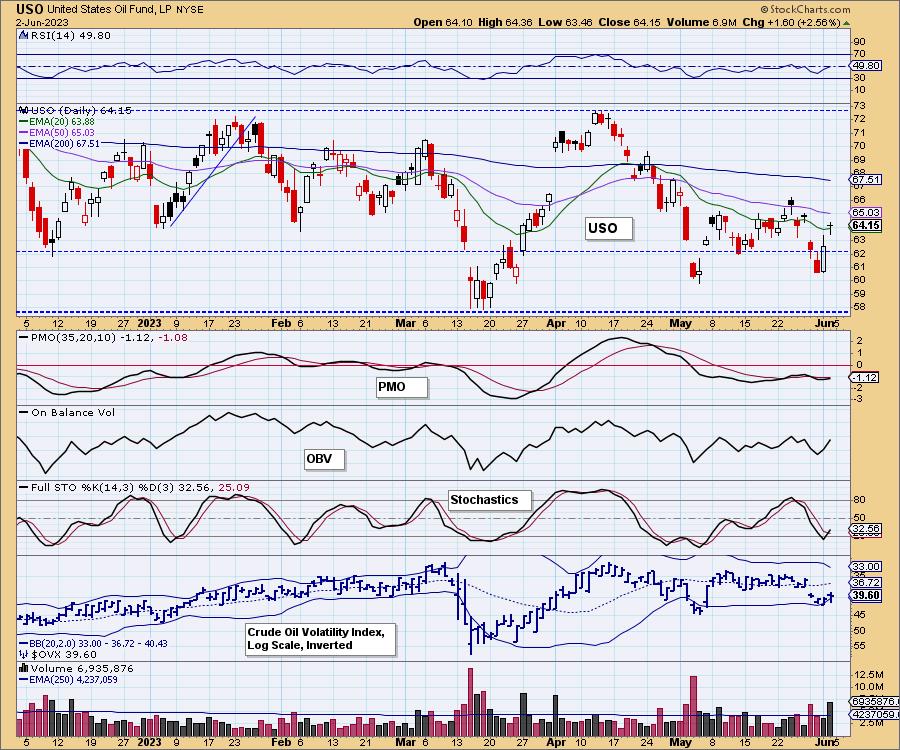Click the tall early-May volume bar
The width and height of the screenshot is (900, 750).
click(693, 706)
